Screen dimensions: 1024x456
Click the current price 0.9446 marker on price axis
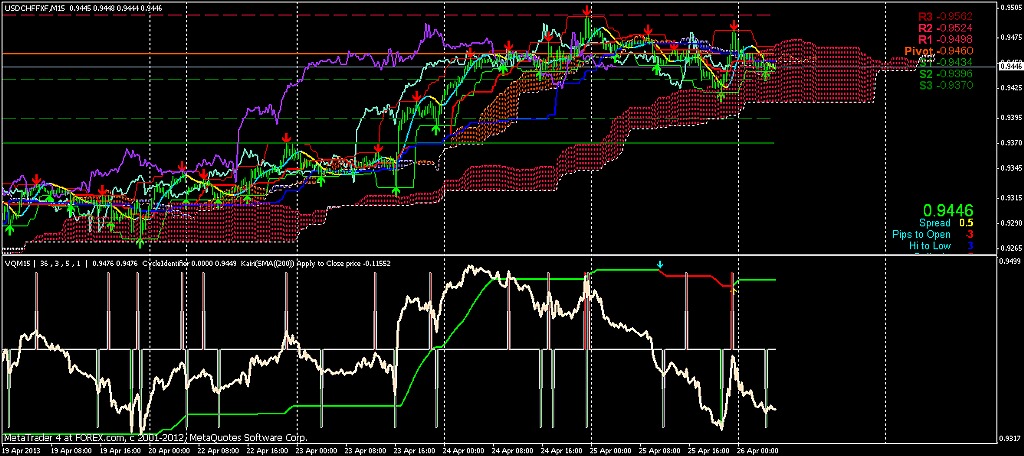click(x=1011, y=65)
